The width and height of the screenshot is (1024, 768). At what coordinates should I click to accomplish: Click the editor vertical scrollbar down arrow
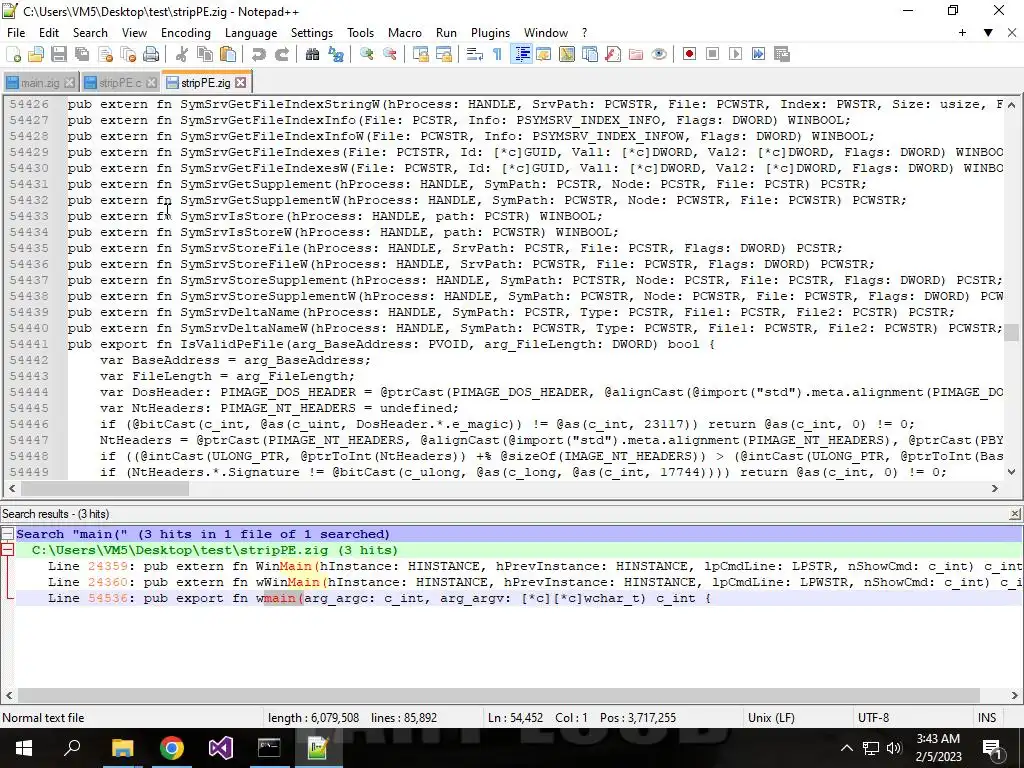(x=1012, y=472)
